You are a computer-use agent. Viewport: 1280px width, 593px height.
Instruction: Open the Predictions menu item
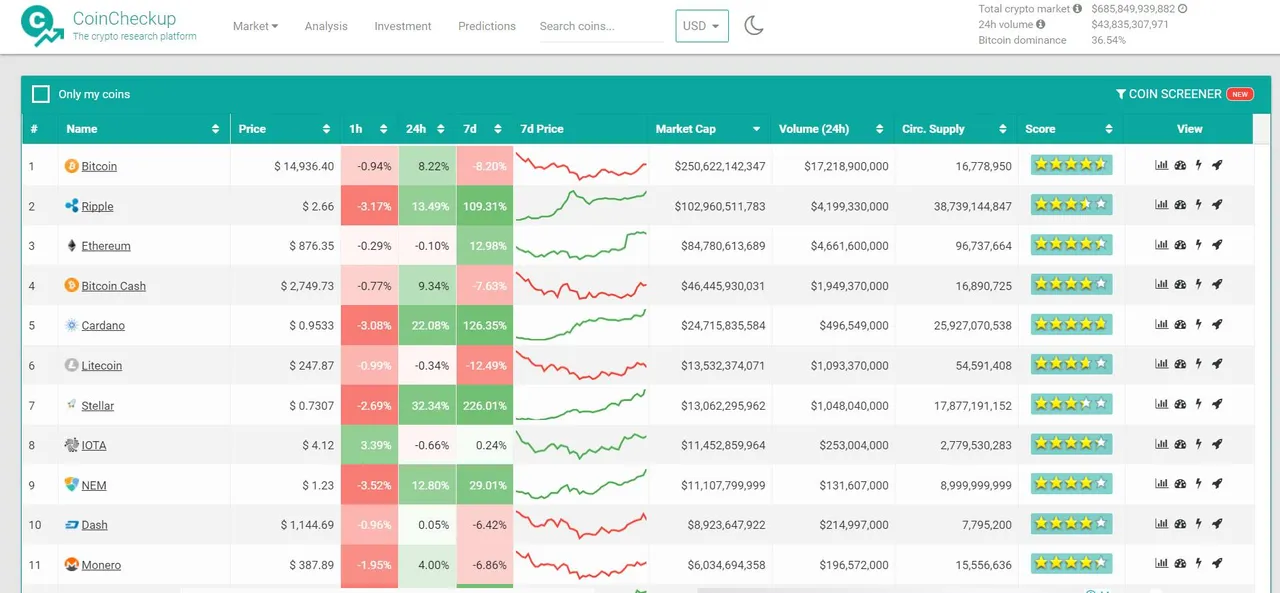tap(487, 26)
